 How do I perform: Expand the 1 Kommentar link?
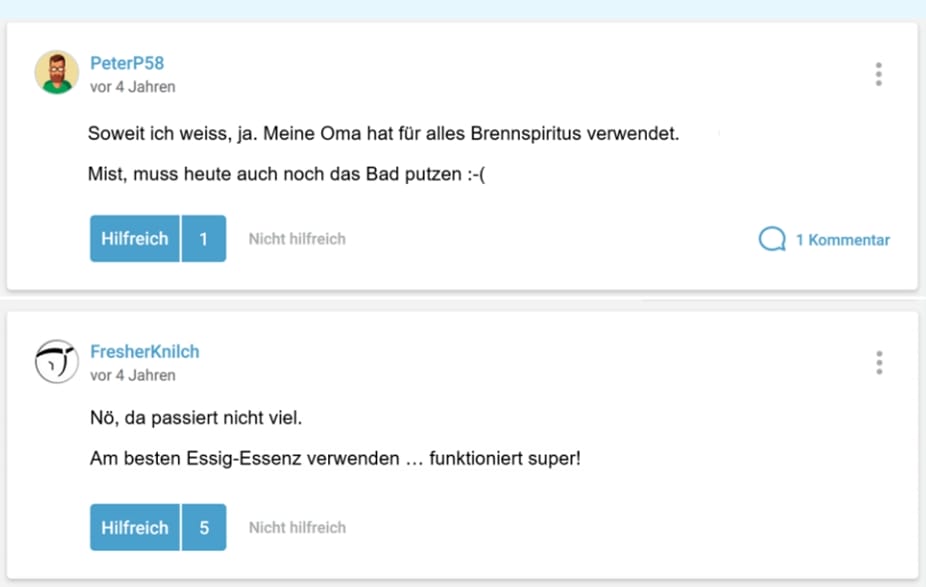pyautogui.click(x=842, y=240)
